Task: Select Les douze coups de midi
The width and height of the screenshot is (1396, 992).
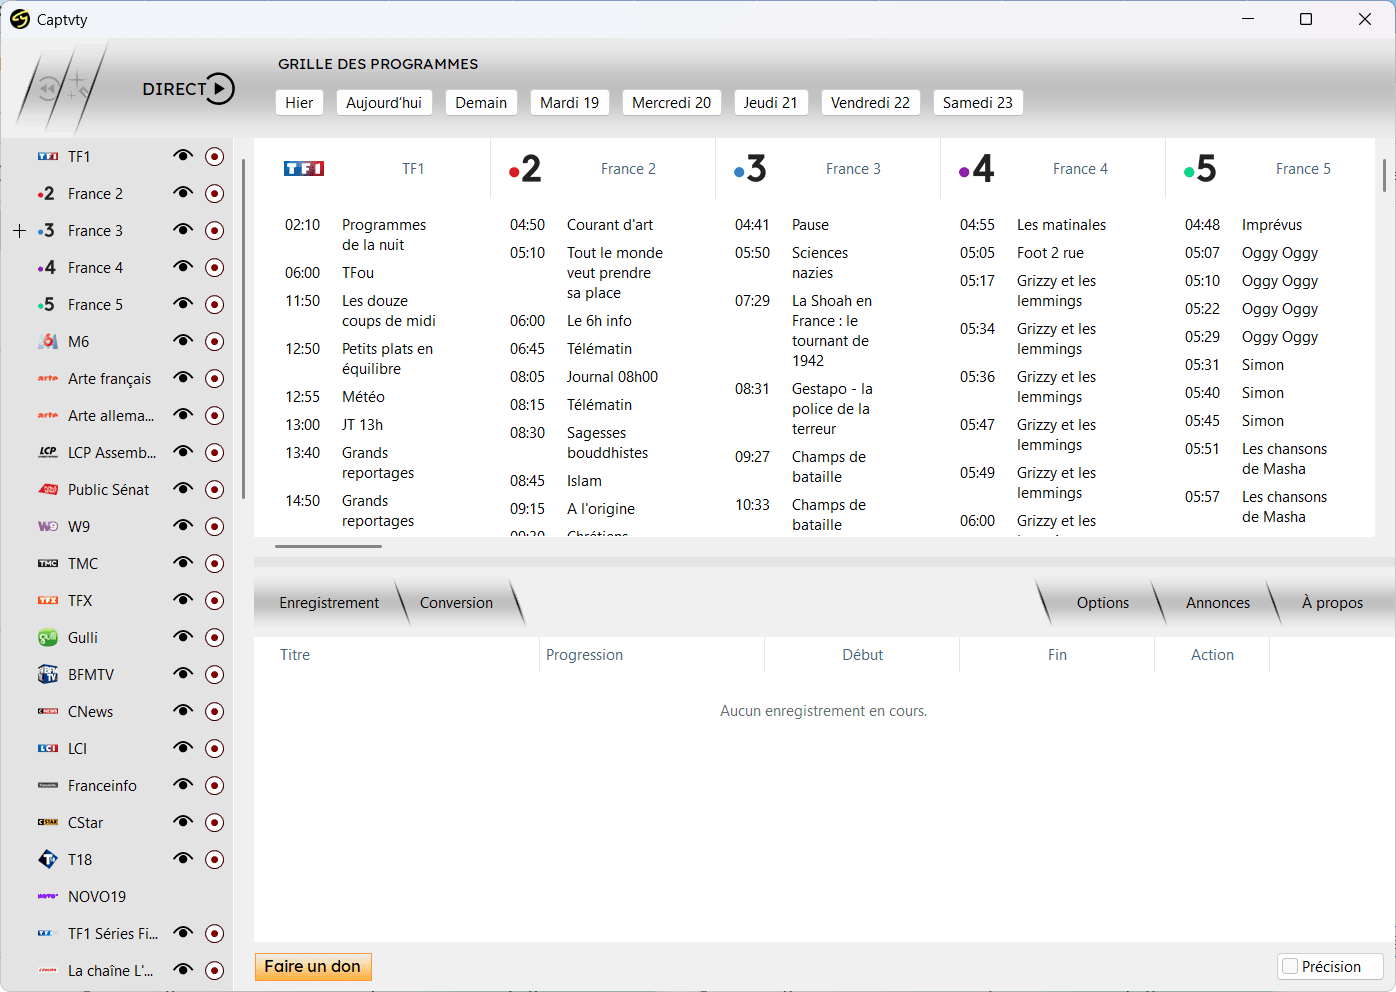Action: point(389,311)
